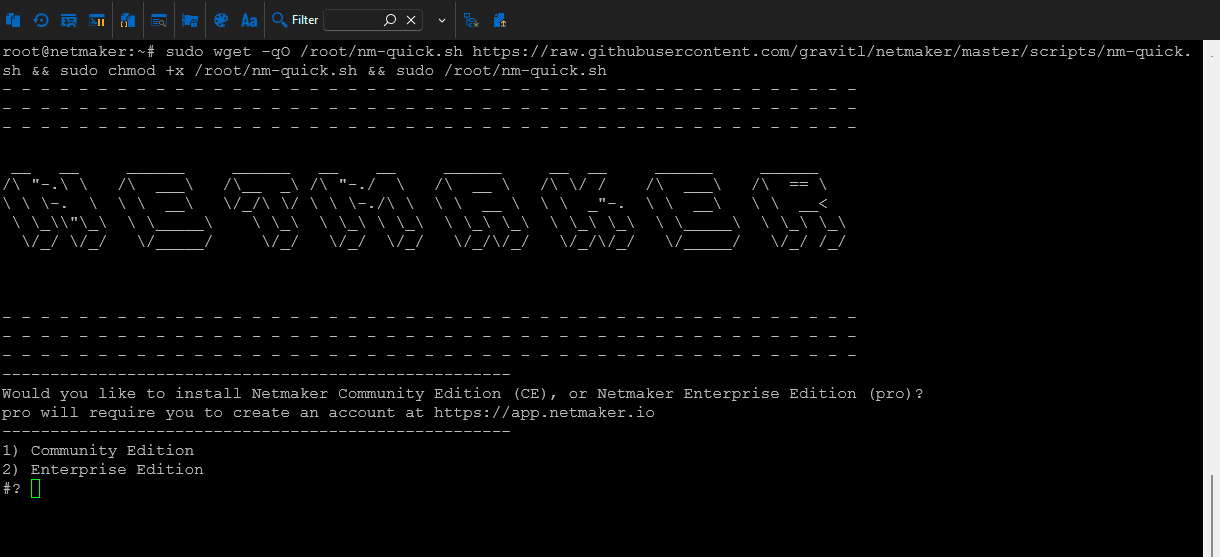Click the reconnect session icon

pyautogui.click(x=41, y=20)
